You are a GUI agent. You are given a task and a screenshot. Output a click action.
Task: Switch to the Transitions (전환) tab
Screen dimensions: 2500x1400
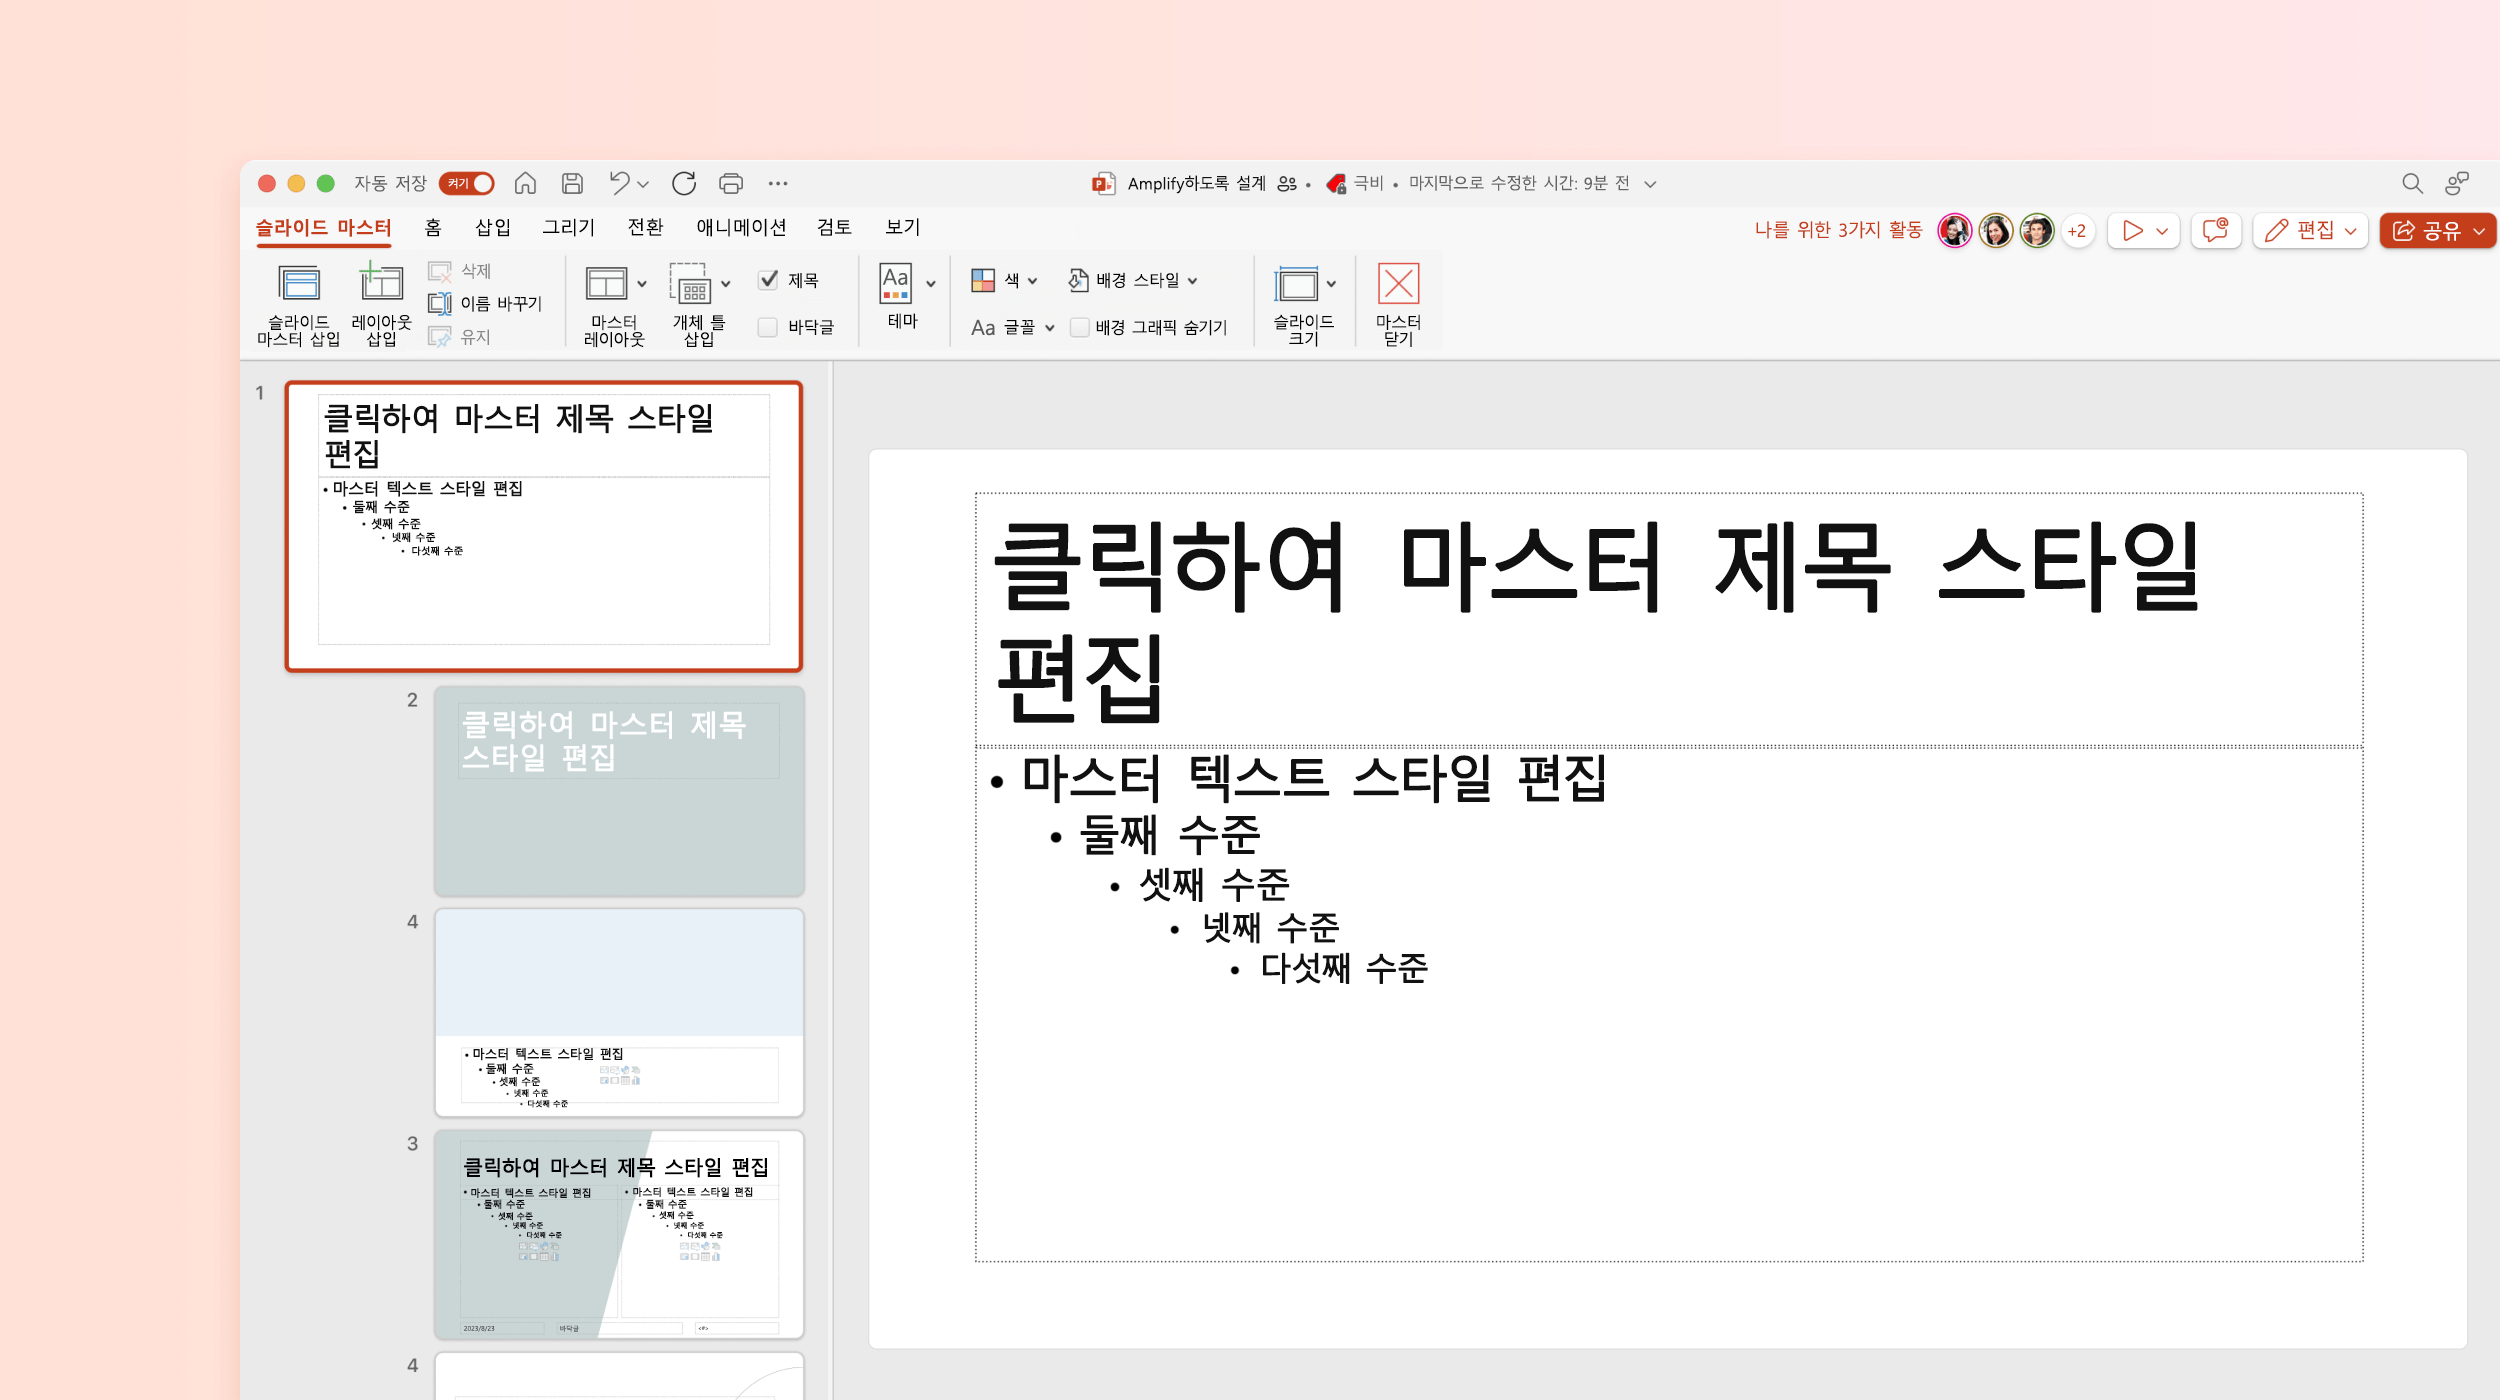click(x=645, y=228)
